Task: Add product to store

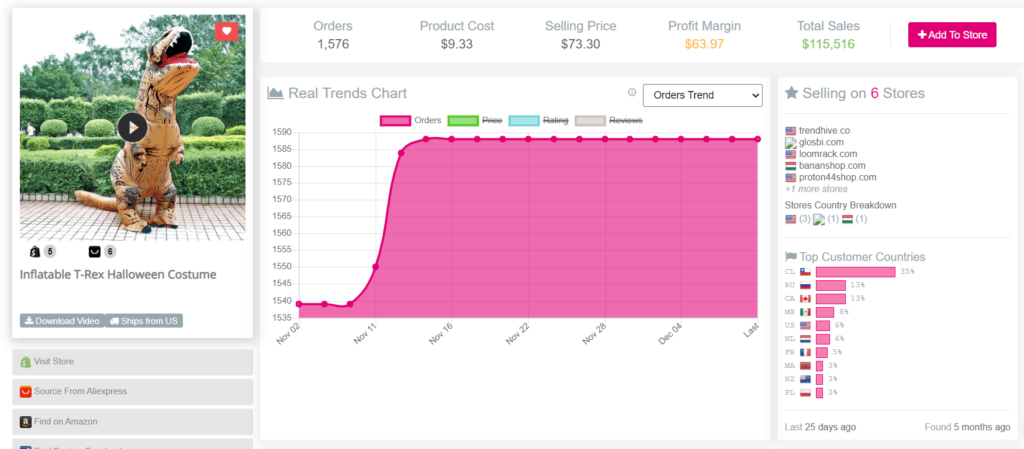Action: [952, 35]
